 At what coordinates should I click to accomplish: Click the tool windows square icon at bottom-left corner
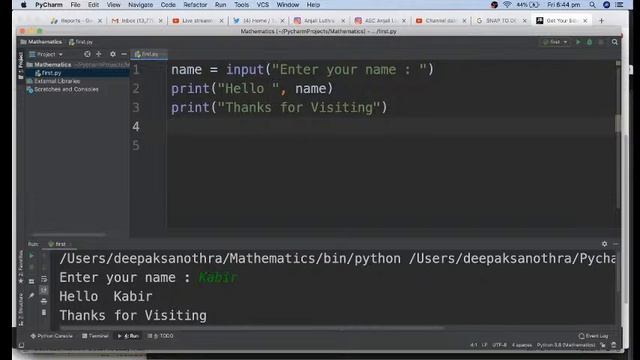pos(21,345)
